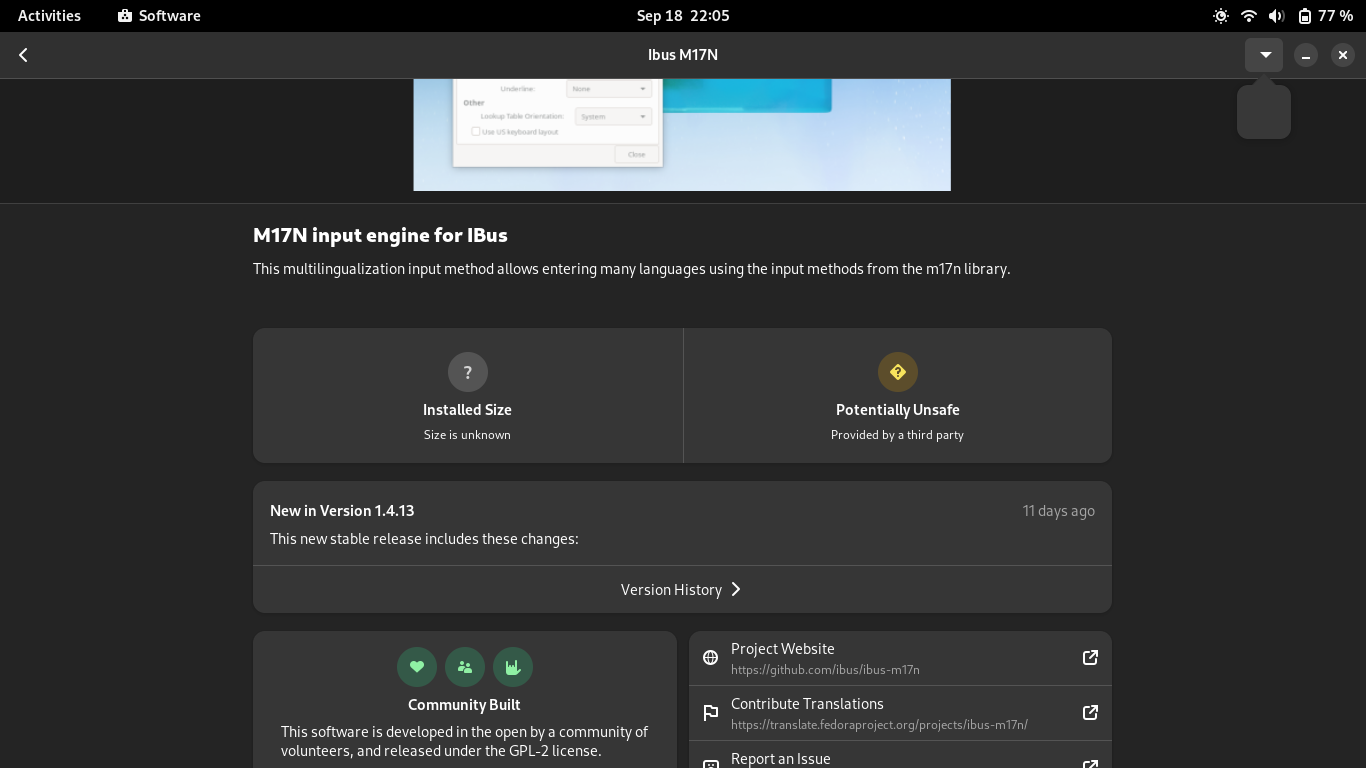Open the header bar dropdown arrow button
Image resolution: width=1366 pixels, height=768 pixels.
[1264, 55]
